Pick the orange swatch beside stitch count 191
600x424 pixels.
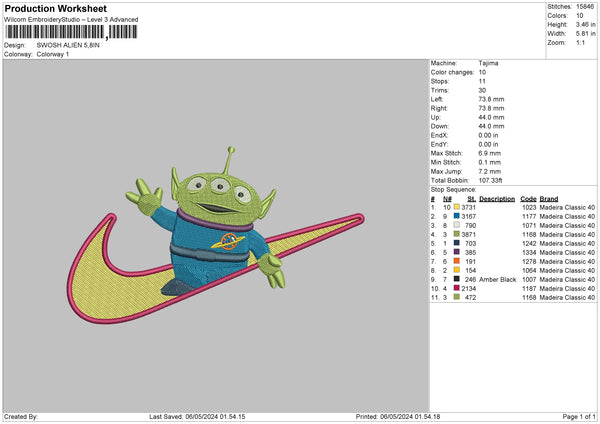(457, 261)
